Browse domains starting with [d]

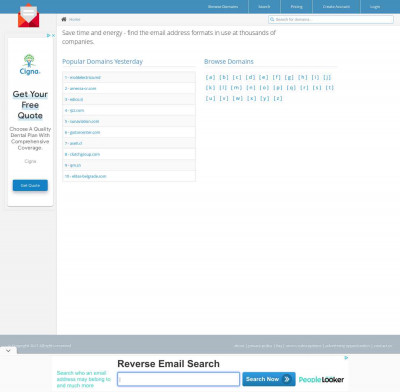(x=250, y=77)
